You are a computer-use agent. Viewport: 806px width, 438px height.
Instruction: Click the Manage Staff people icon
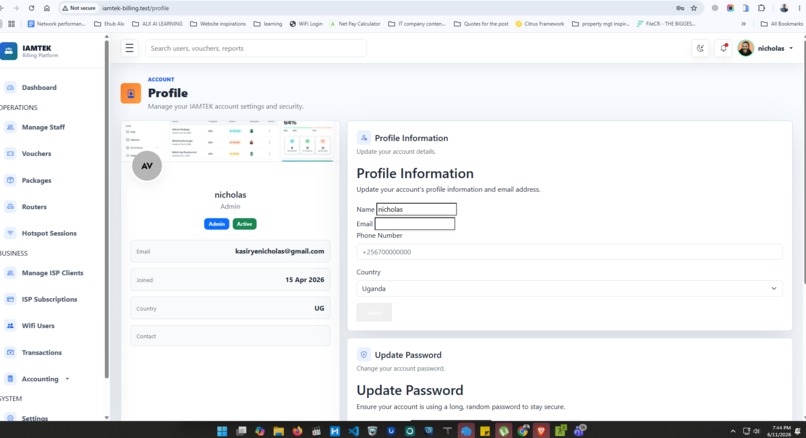click(x=10, y=127)
